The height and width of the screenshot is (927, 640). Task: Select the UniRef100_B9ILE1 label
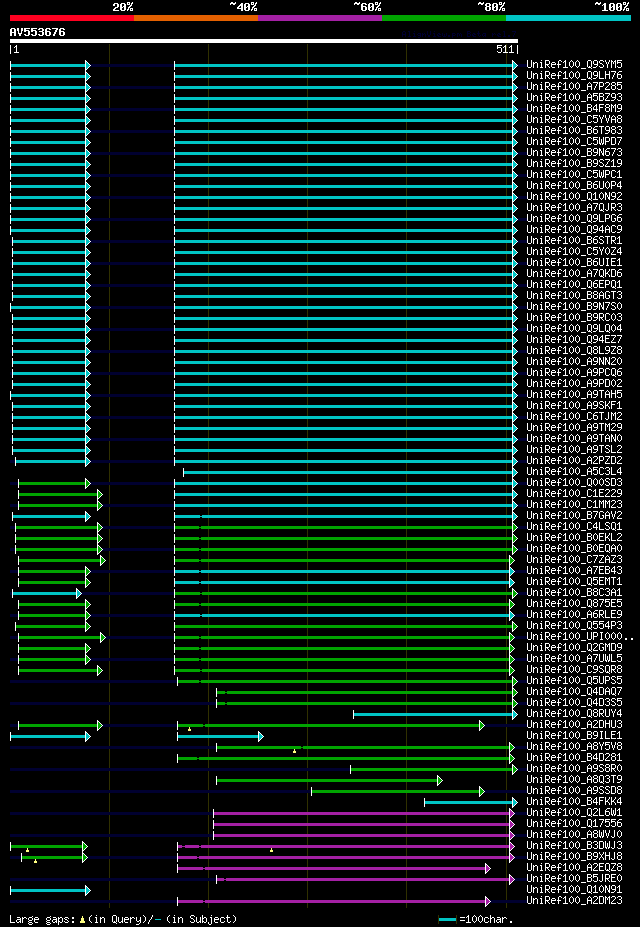tap(574, 736)
